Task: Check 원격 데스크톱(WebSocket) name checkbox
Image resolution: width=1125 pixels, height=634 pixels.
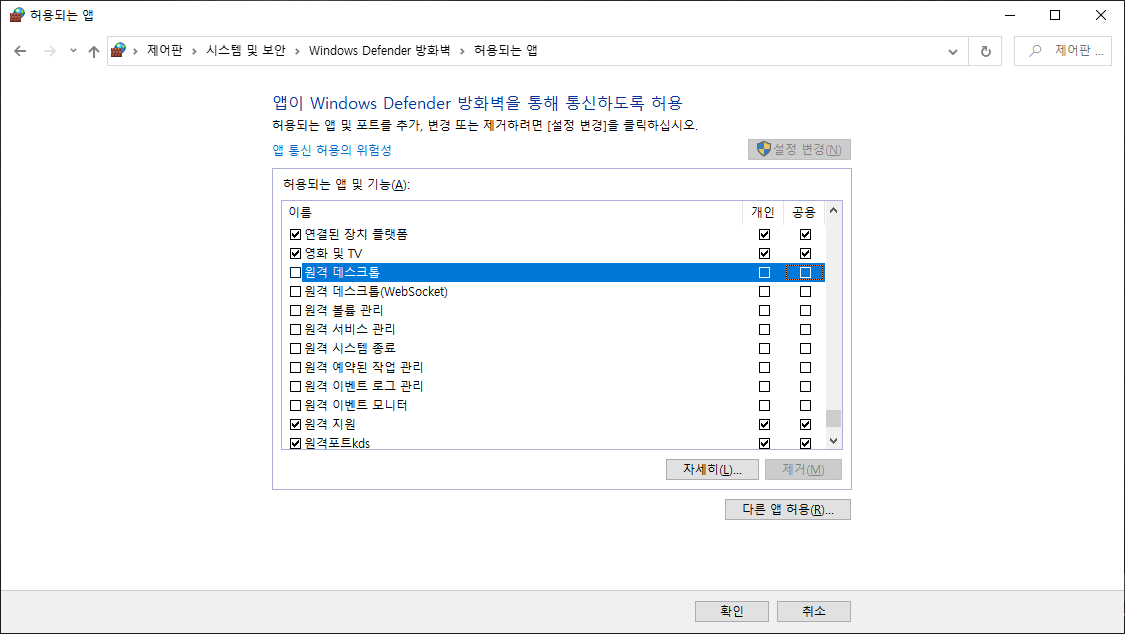Action: (x=295, y=291)
